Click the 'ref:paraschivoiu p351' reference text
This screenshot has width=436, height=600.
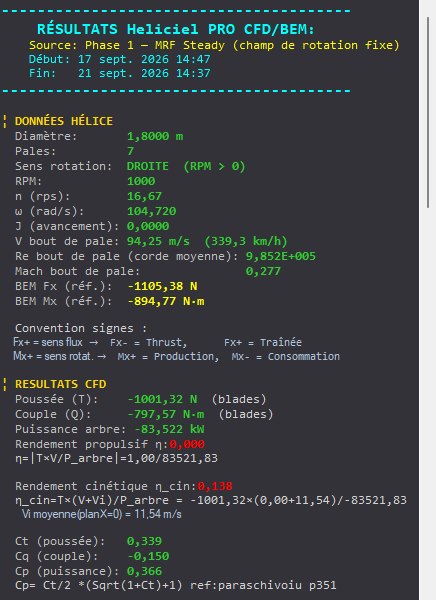(x=263, y=585)
